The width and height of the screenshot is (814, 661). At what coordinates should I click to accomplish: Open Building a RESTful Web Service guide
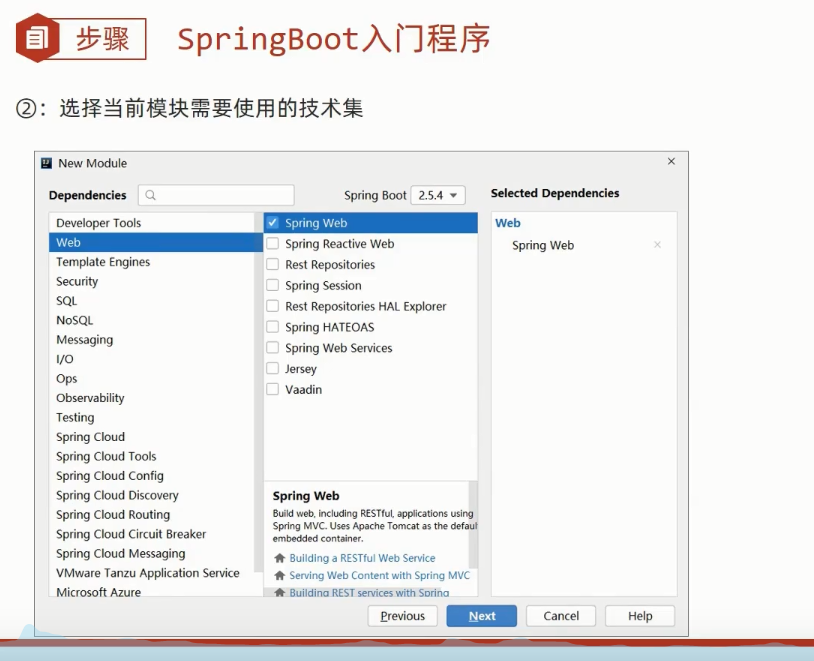[362, 558]
